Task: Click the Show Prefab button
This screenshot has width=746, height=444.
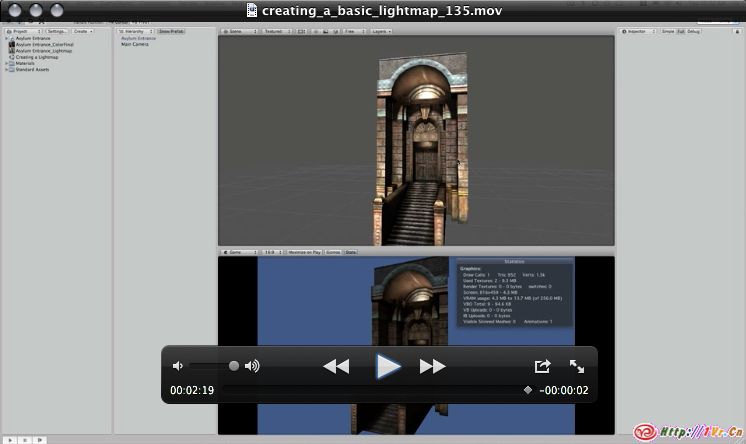Action: (x=171, y=31)
